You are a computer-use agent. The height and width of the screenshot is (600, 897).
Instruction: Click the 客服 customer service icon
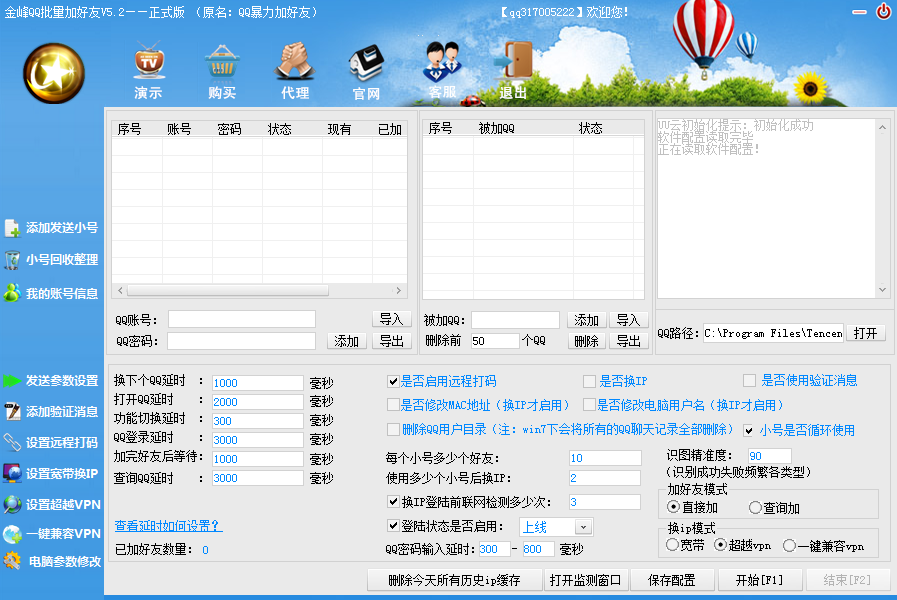441,62
